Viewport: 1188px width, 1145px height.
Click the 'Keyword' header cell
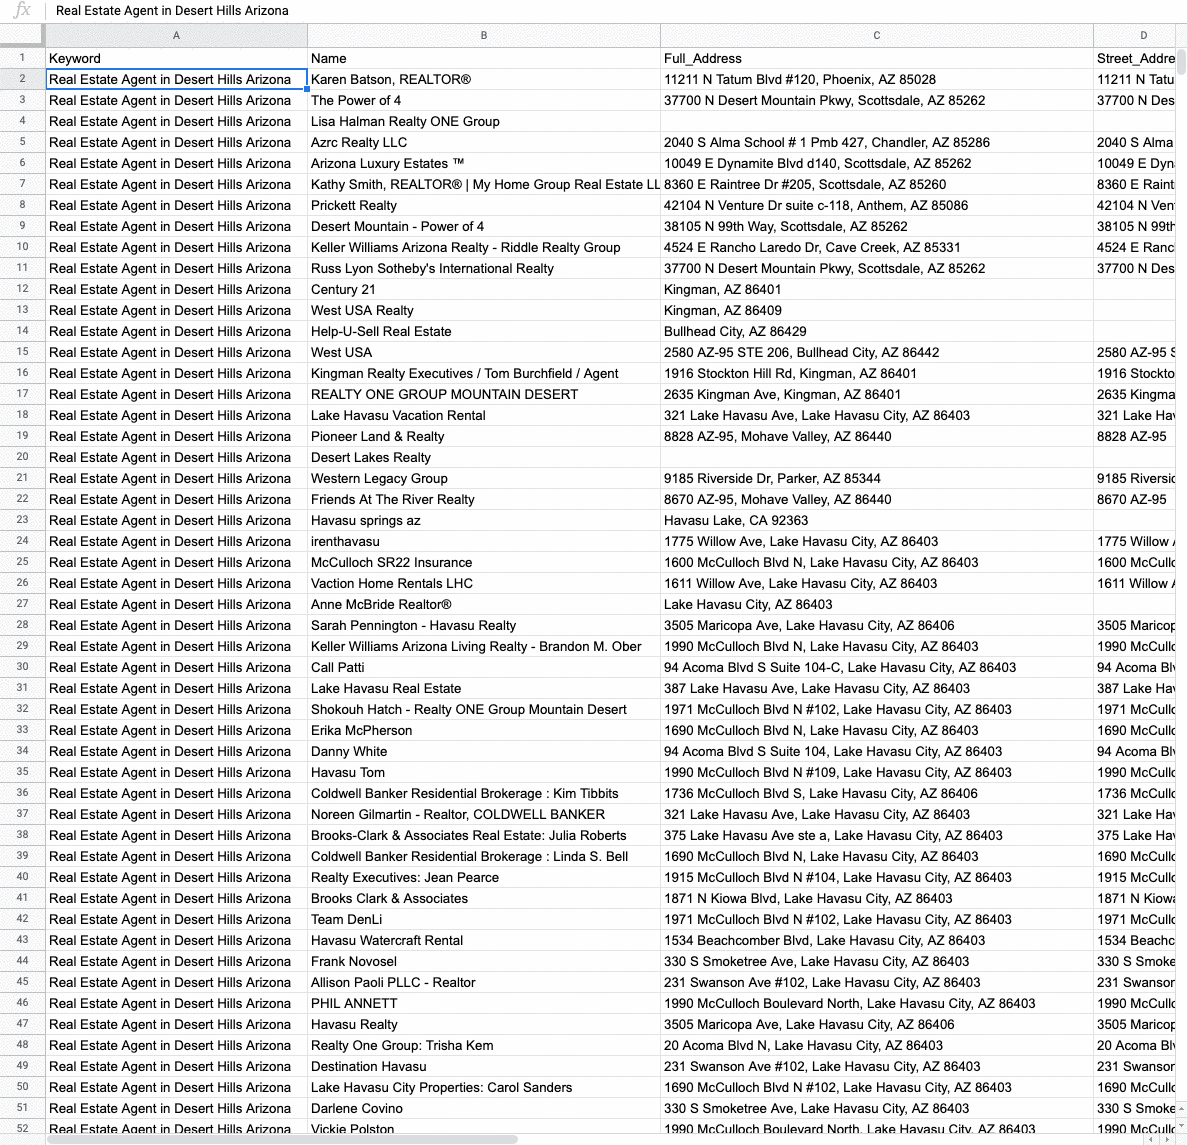point(177,58)
